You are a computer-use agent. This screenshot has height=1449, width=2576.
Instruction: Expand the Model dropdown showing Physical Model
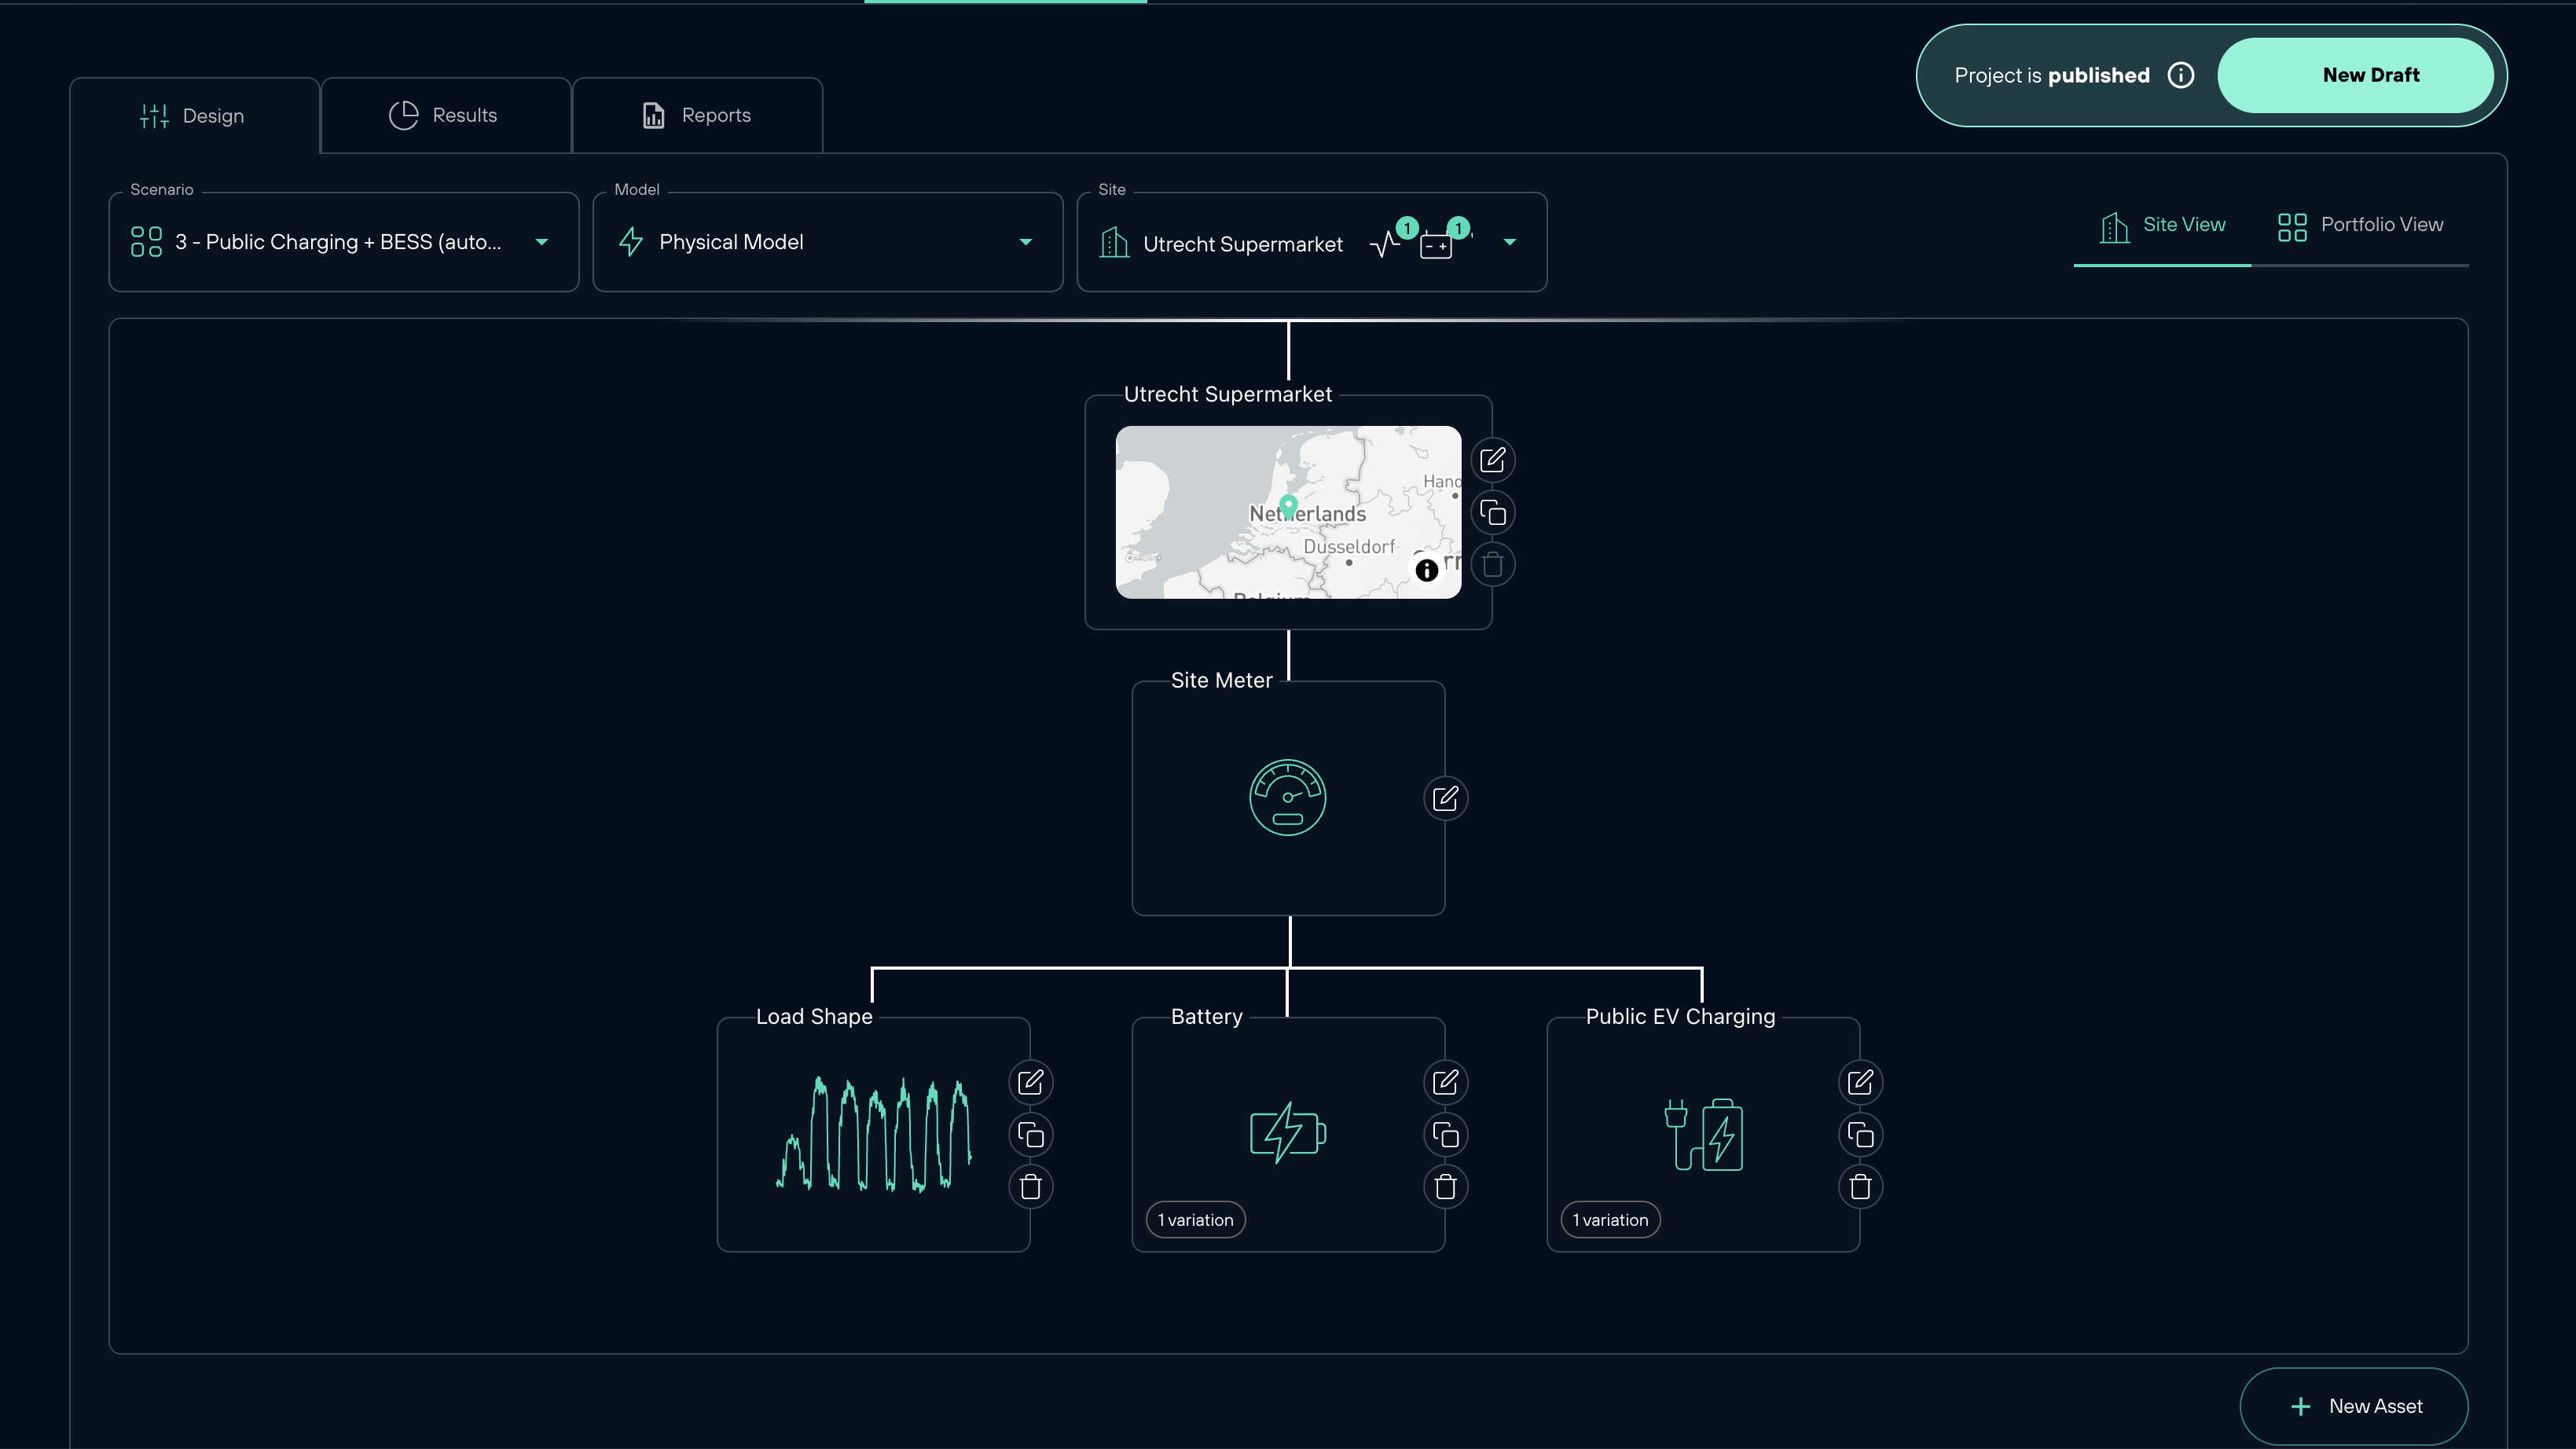tap(1025, 242)
